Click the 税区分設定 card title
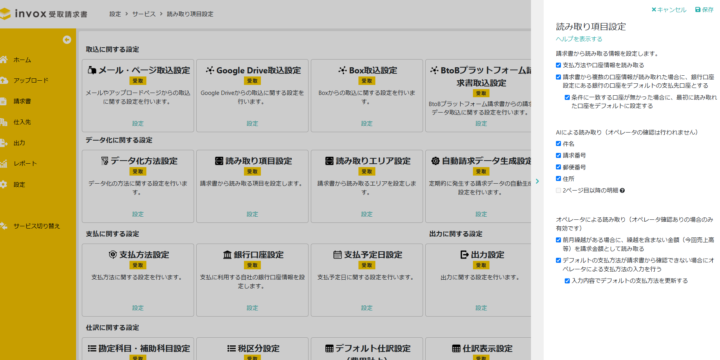This screenshot has width=720, height=360. point(258,349)
